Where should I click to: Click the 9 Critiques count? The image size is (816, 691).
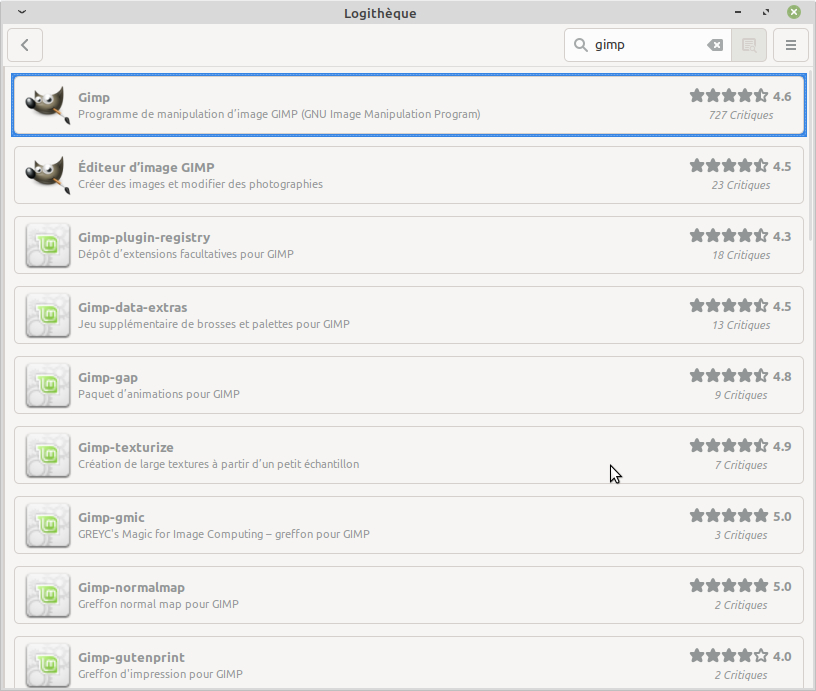pos(741,395)
